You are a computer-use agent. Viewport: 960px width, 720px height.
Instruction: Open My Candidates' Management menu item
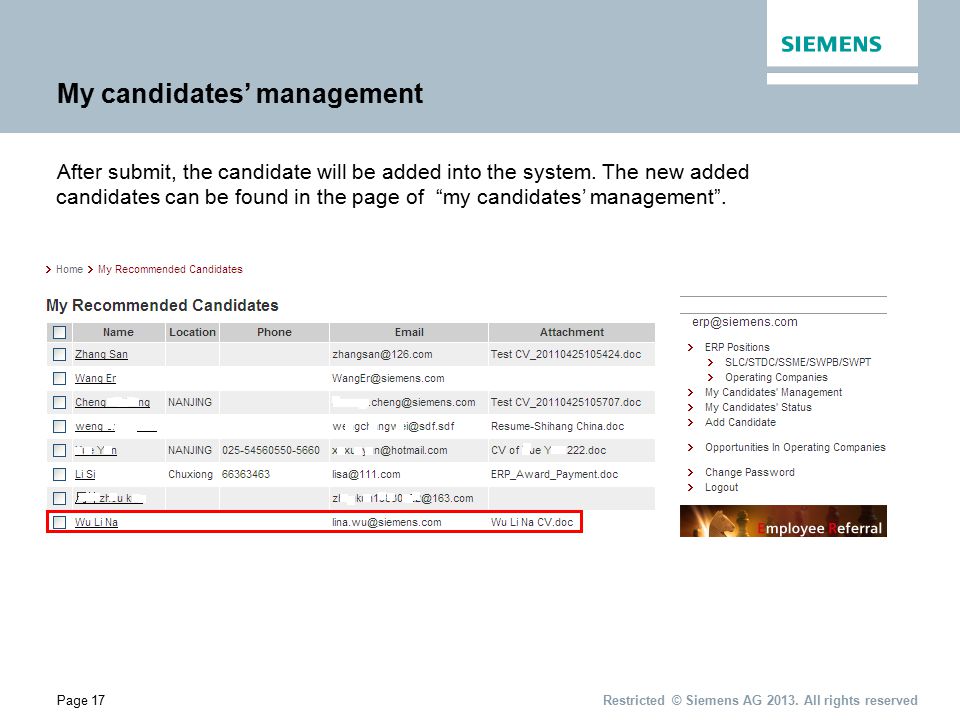773,392
